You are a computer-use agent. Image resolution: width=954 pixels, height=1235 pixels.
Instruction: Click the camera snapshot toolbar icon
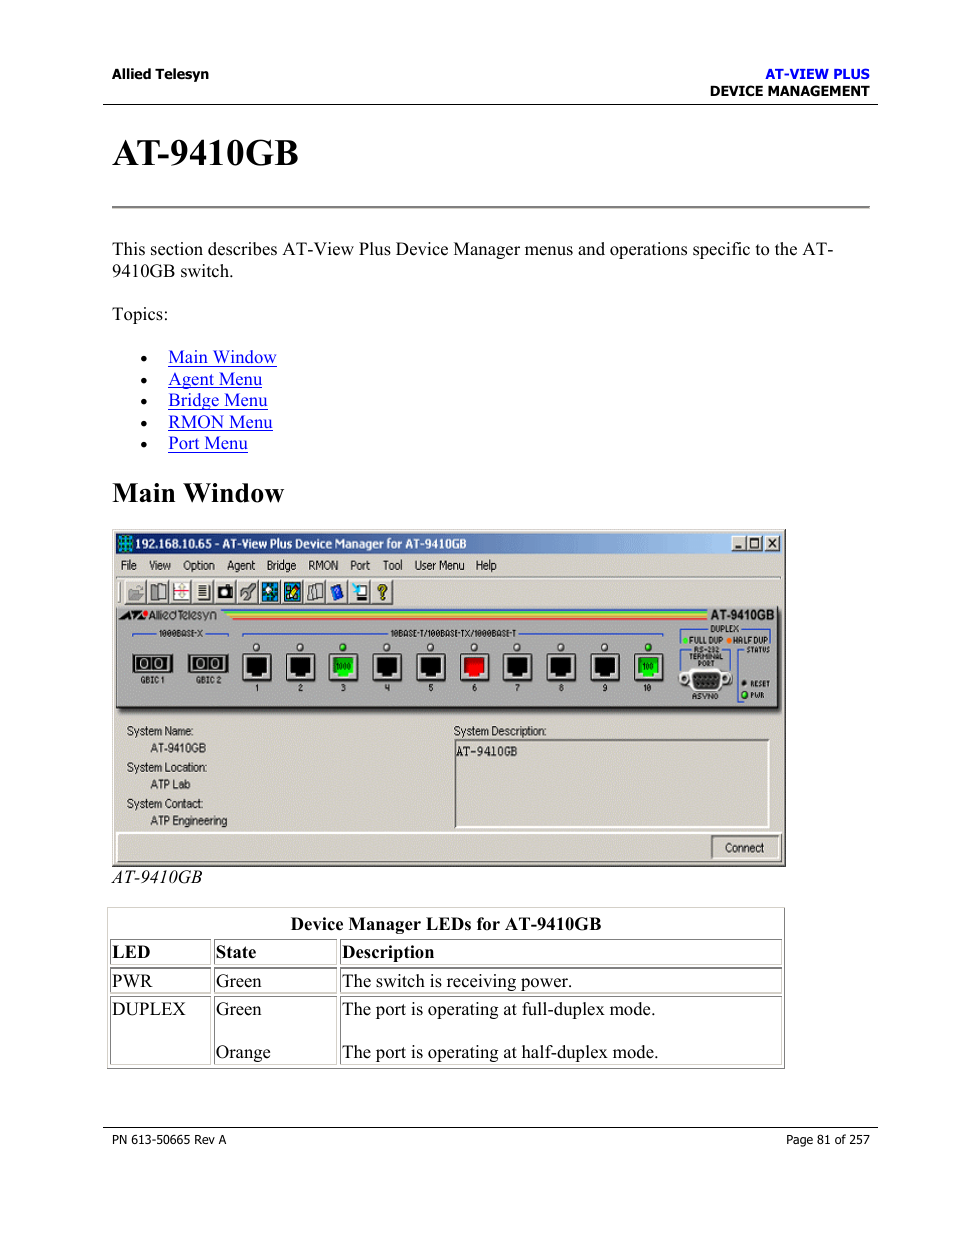point(225,592)
